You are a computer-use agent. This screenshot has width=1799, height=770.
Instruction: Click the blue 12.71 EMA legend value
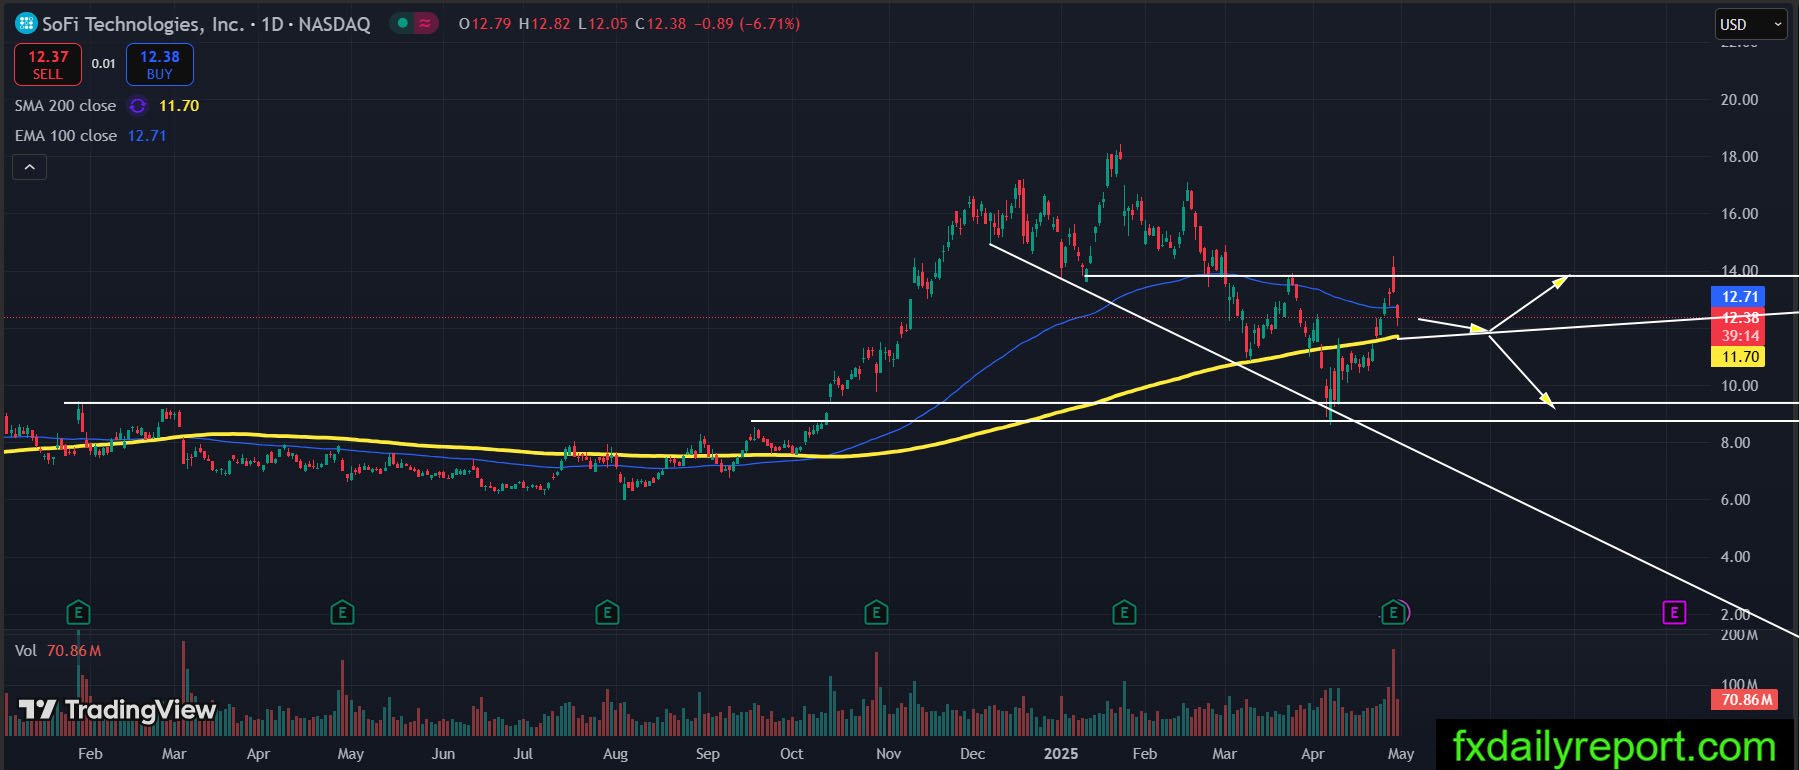(x=147, y=135)
